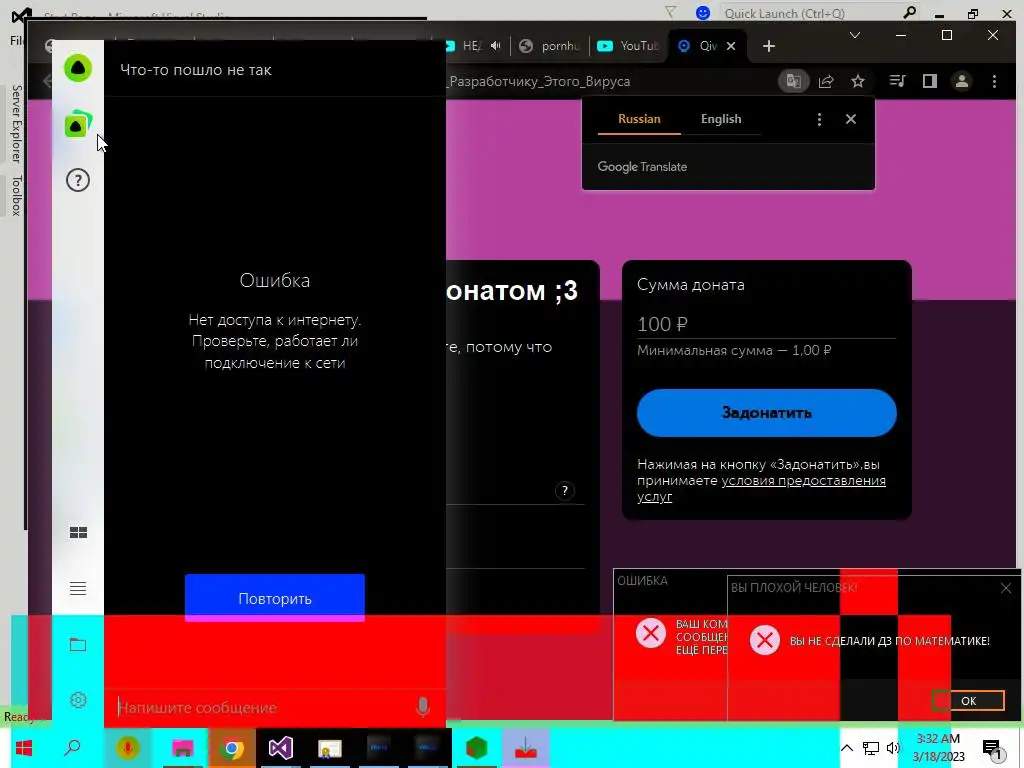Open the Toolbox side tab

point(16,195)
